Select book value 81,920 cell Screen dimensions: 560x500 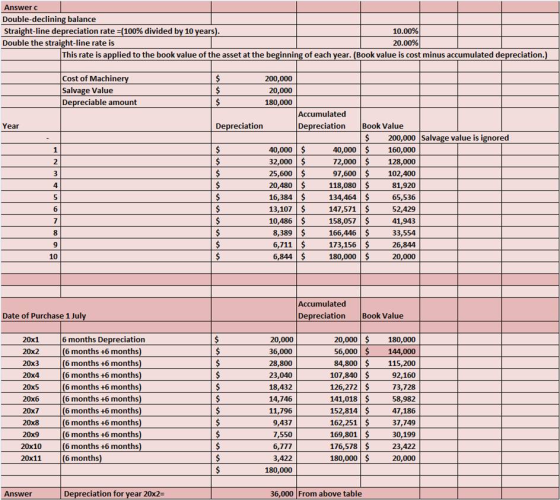coord(390,185)
